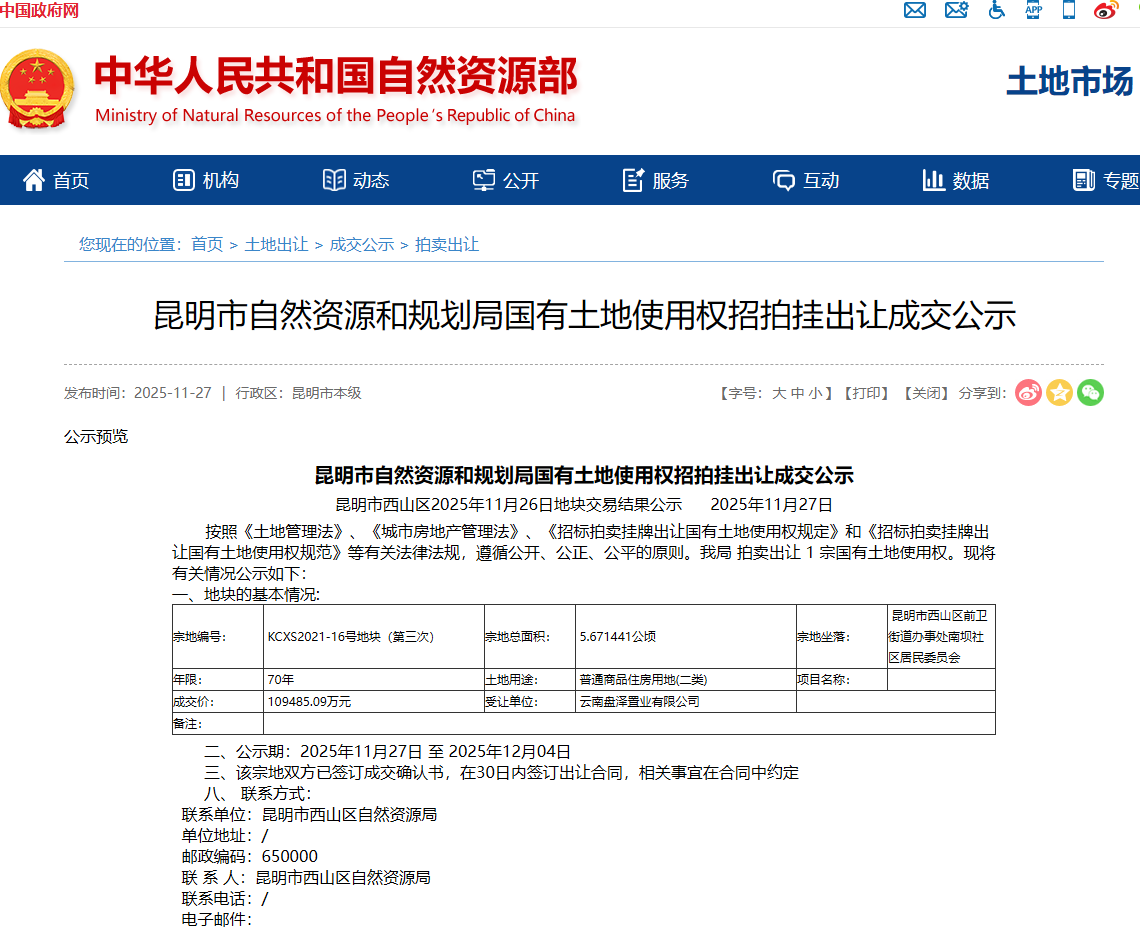Screen dimensions: 1140x930
Task: Open the 数据 navigation menu
Action: click(x=957, y=180)
